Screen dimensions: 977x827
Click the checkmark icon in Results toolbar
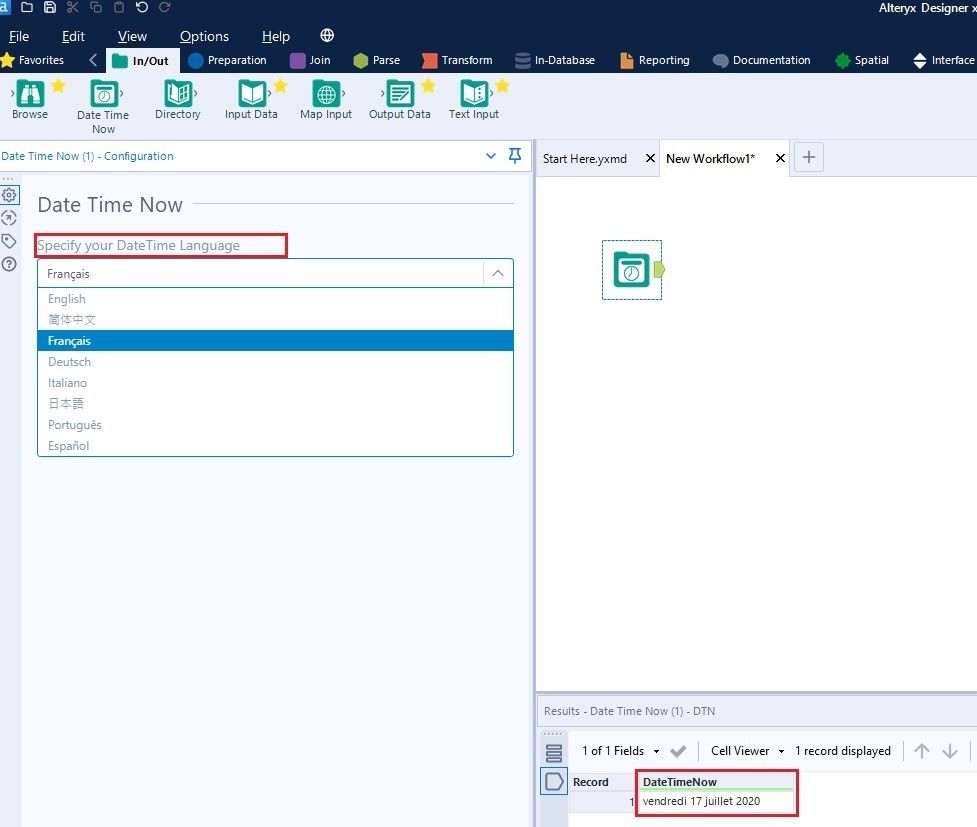point(678,751)
